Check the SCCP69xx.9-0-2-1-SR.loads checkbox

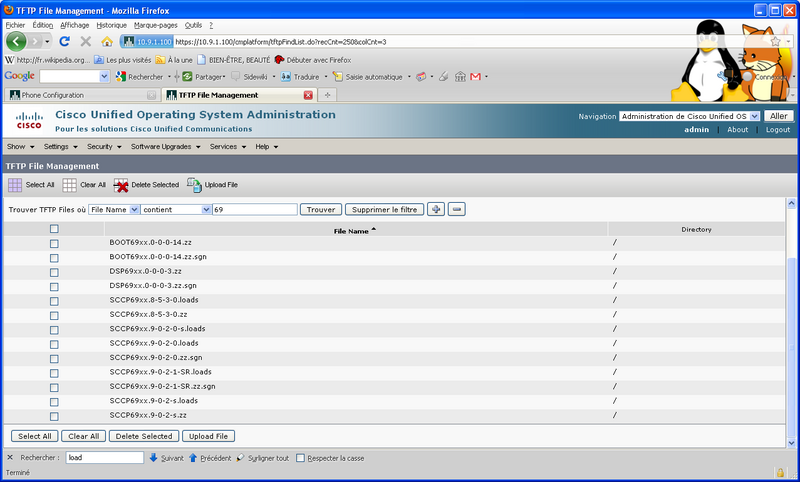pos(54,373)
